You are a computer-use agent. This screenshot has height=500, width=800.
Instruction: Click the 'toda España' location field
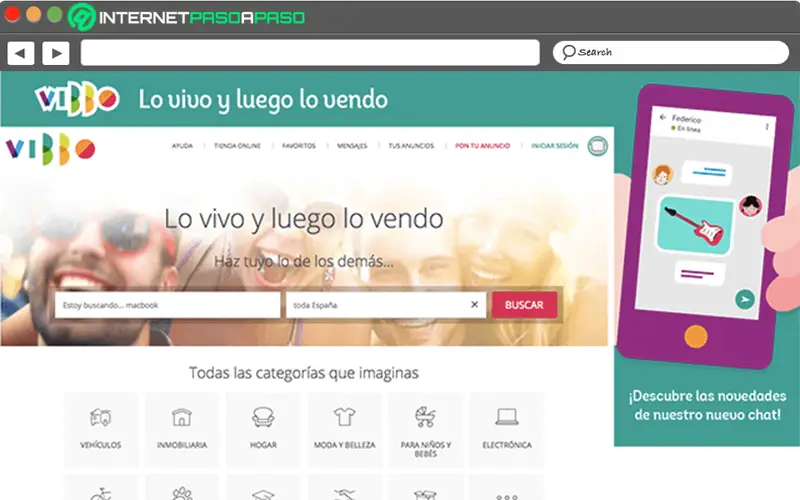[386, 305]
